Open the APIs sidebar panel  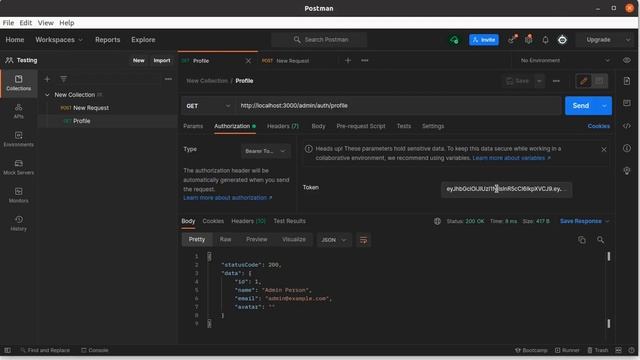click(x=18, y=111)
